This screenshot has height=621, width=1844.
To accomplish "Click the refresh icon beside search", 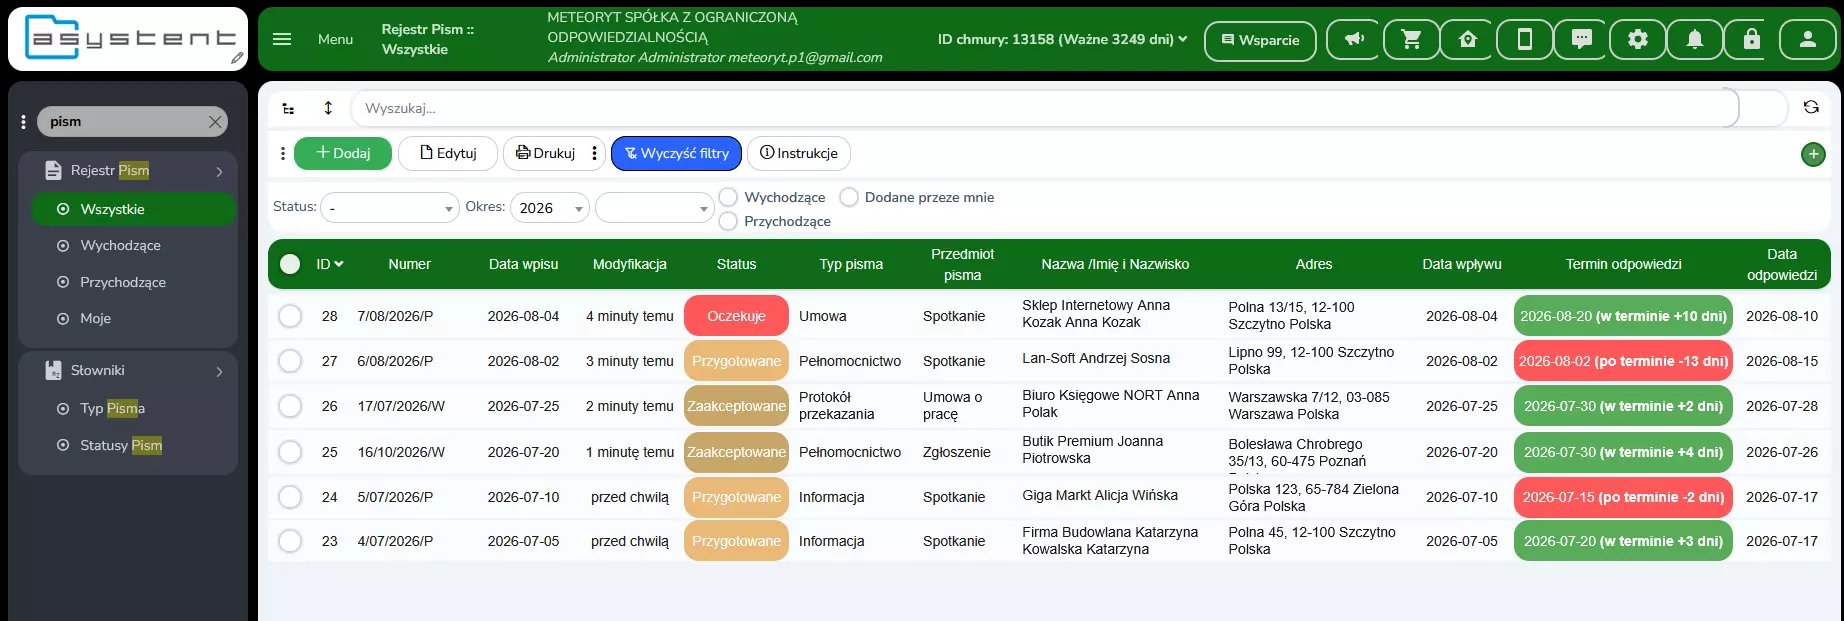I will coord(1811,107).
